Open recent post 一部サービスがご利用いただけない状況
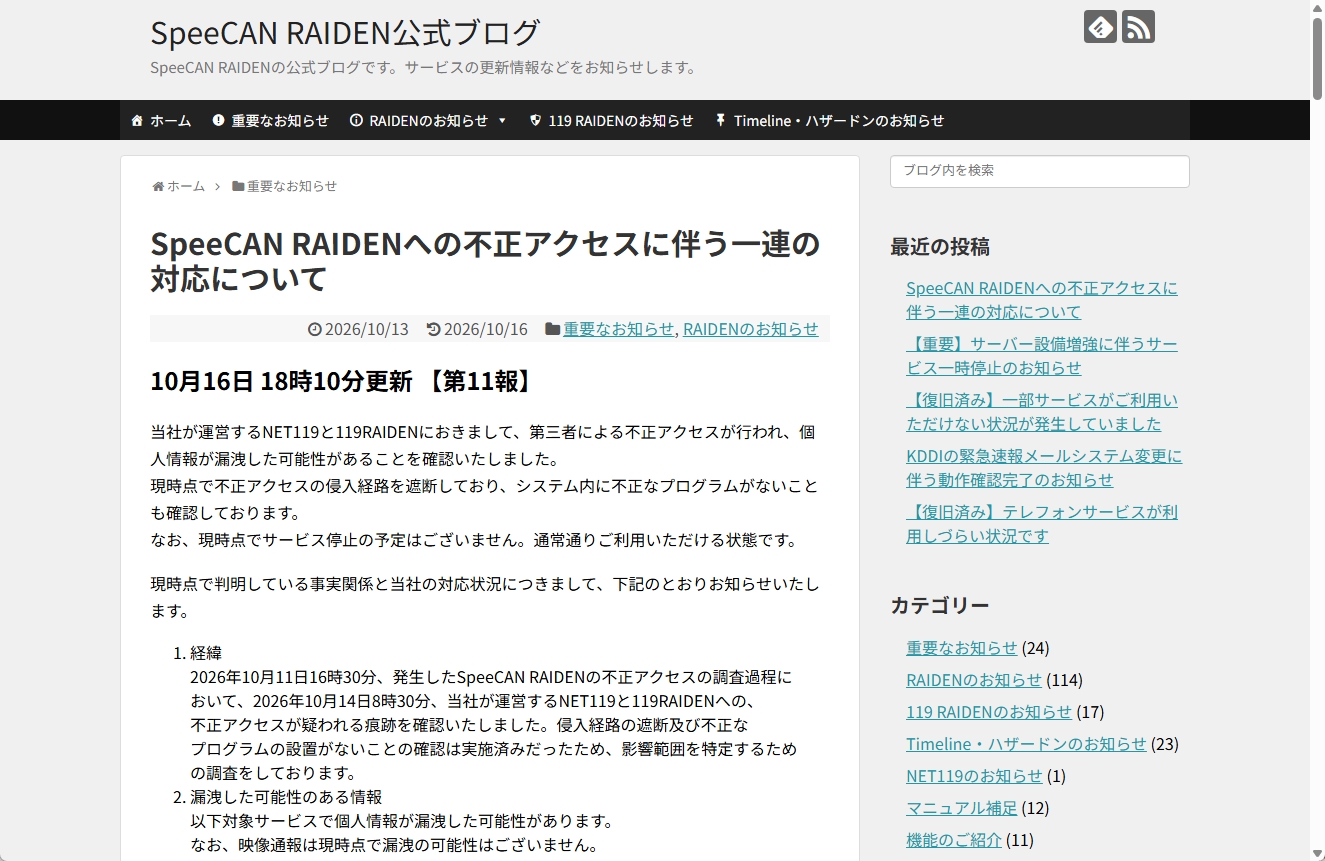Image resolution: width=1325 pixels, height=861 pixels. tap(1042, 412)
